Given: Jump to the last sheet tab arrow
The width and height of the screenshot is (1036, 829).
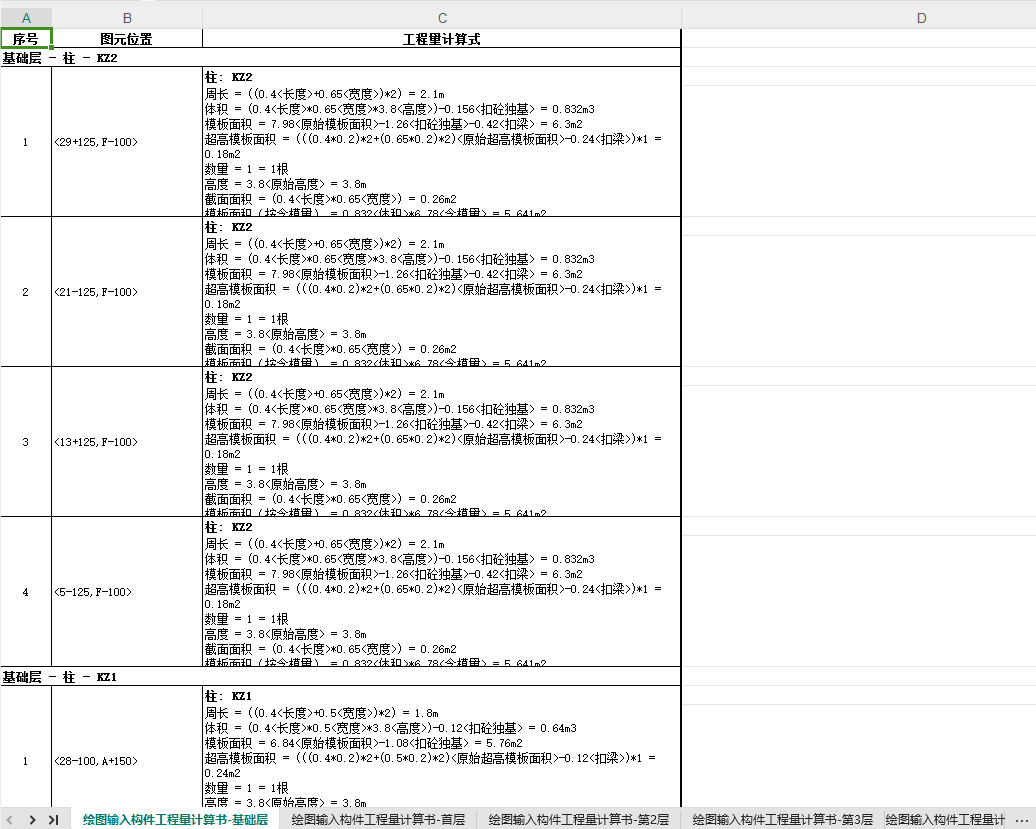Looking at the screenshot, I should pyautogui.click(x=54, y=820).
